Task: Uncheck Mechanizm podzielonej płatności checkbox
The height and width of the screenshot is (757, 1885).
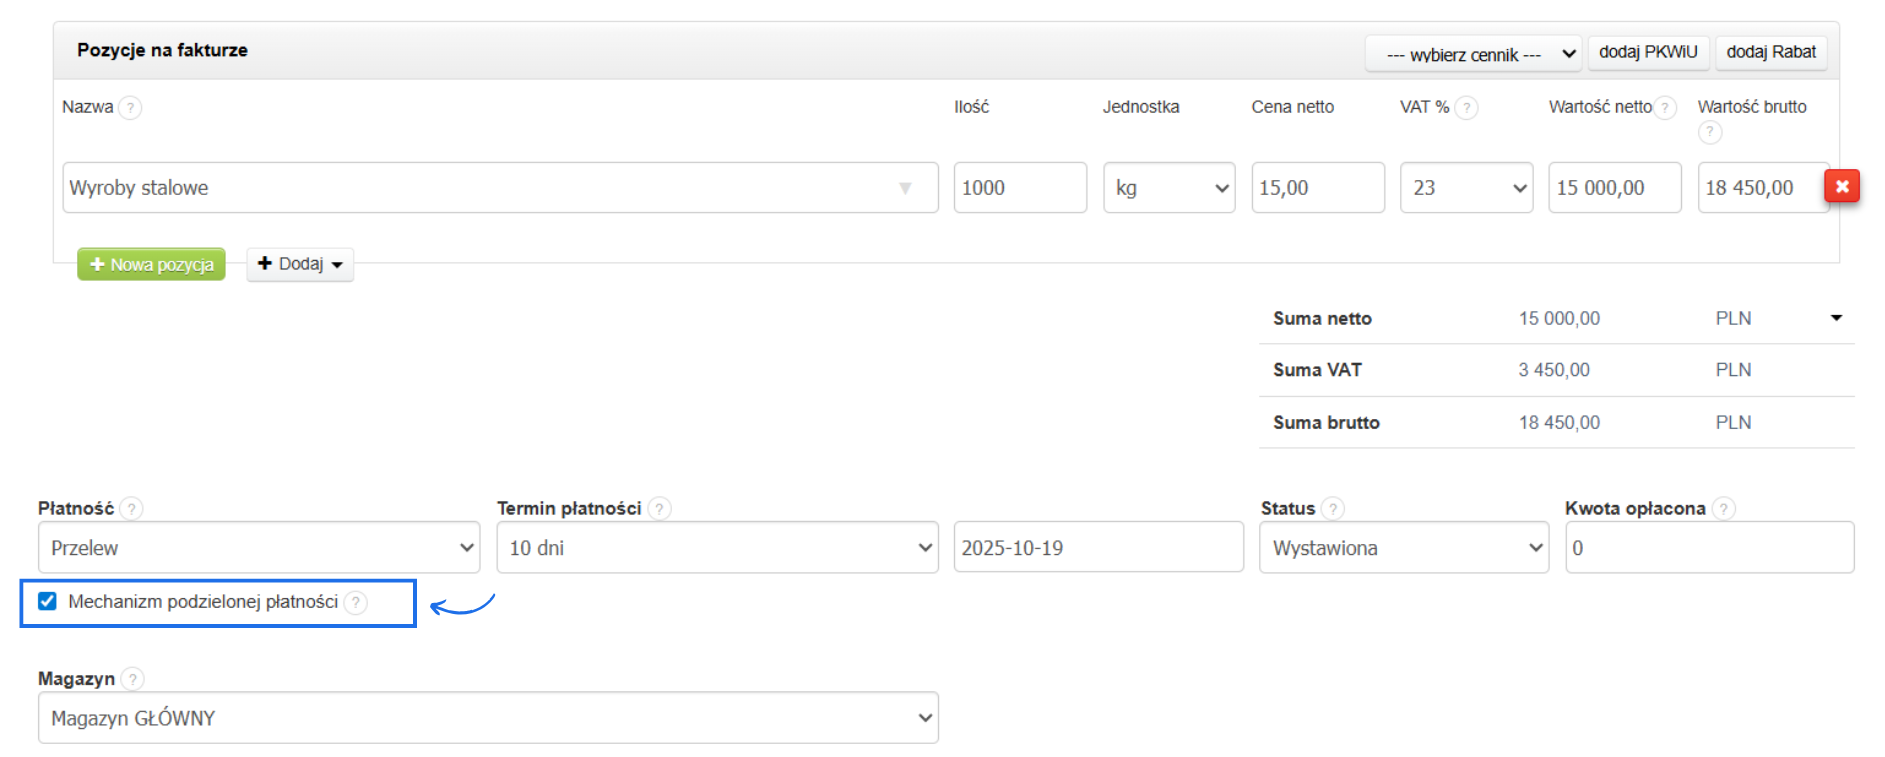Action: point(47,601)
